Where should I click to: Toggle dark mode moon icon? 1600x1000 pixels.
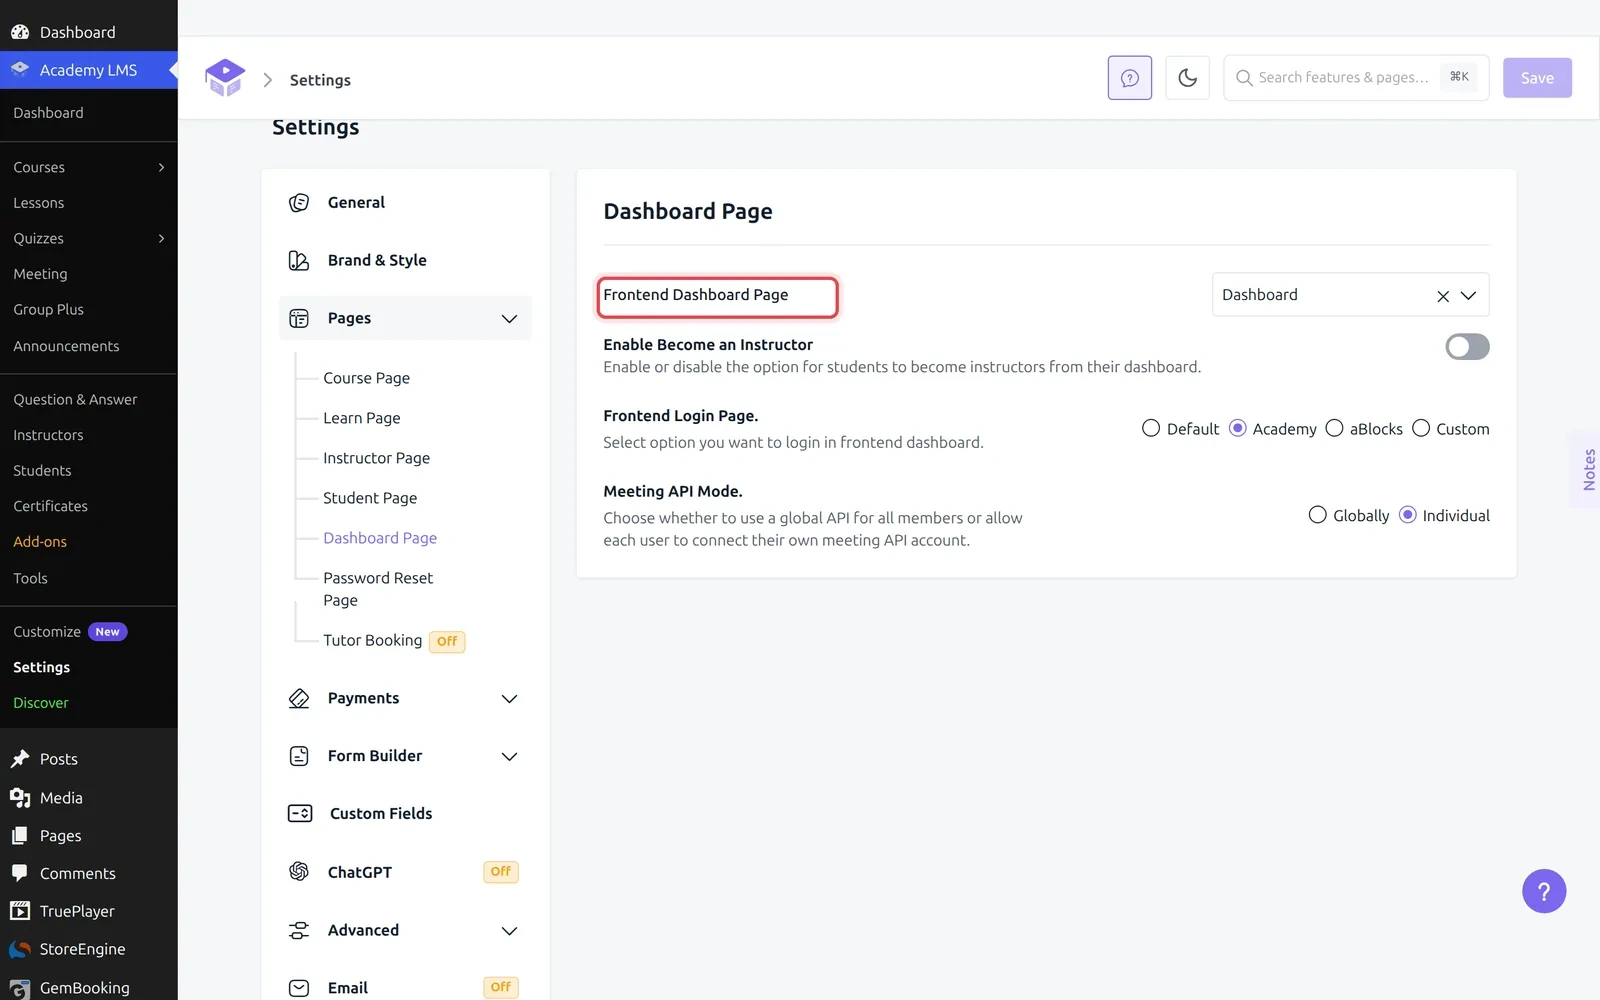[x=1188, y=78]
